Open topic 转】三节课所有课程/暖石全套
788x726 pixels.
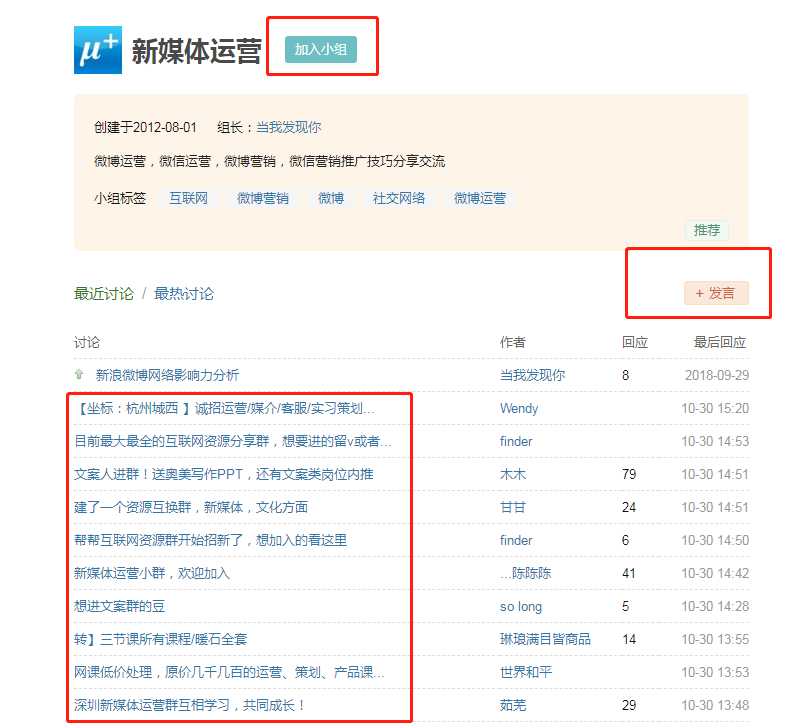coord(161,639)
